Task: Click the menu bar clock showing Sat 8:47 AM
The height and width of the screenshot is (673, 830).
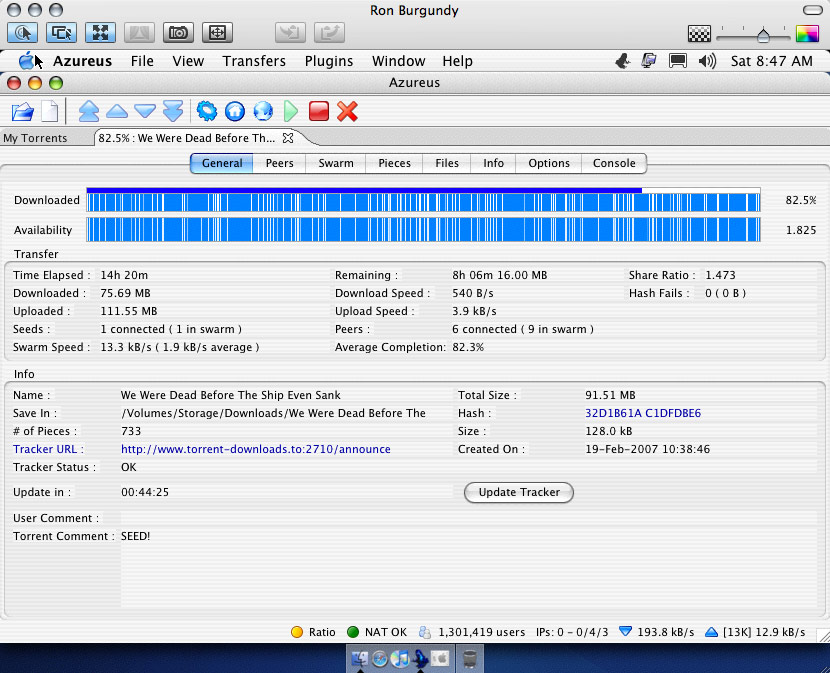Action: 772,61
